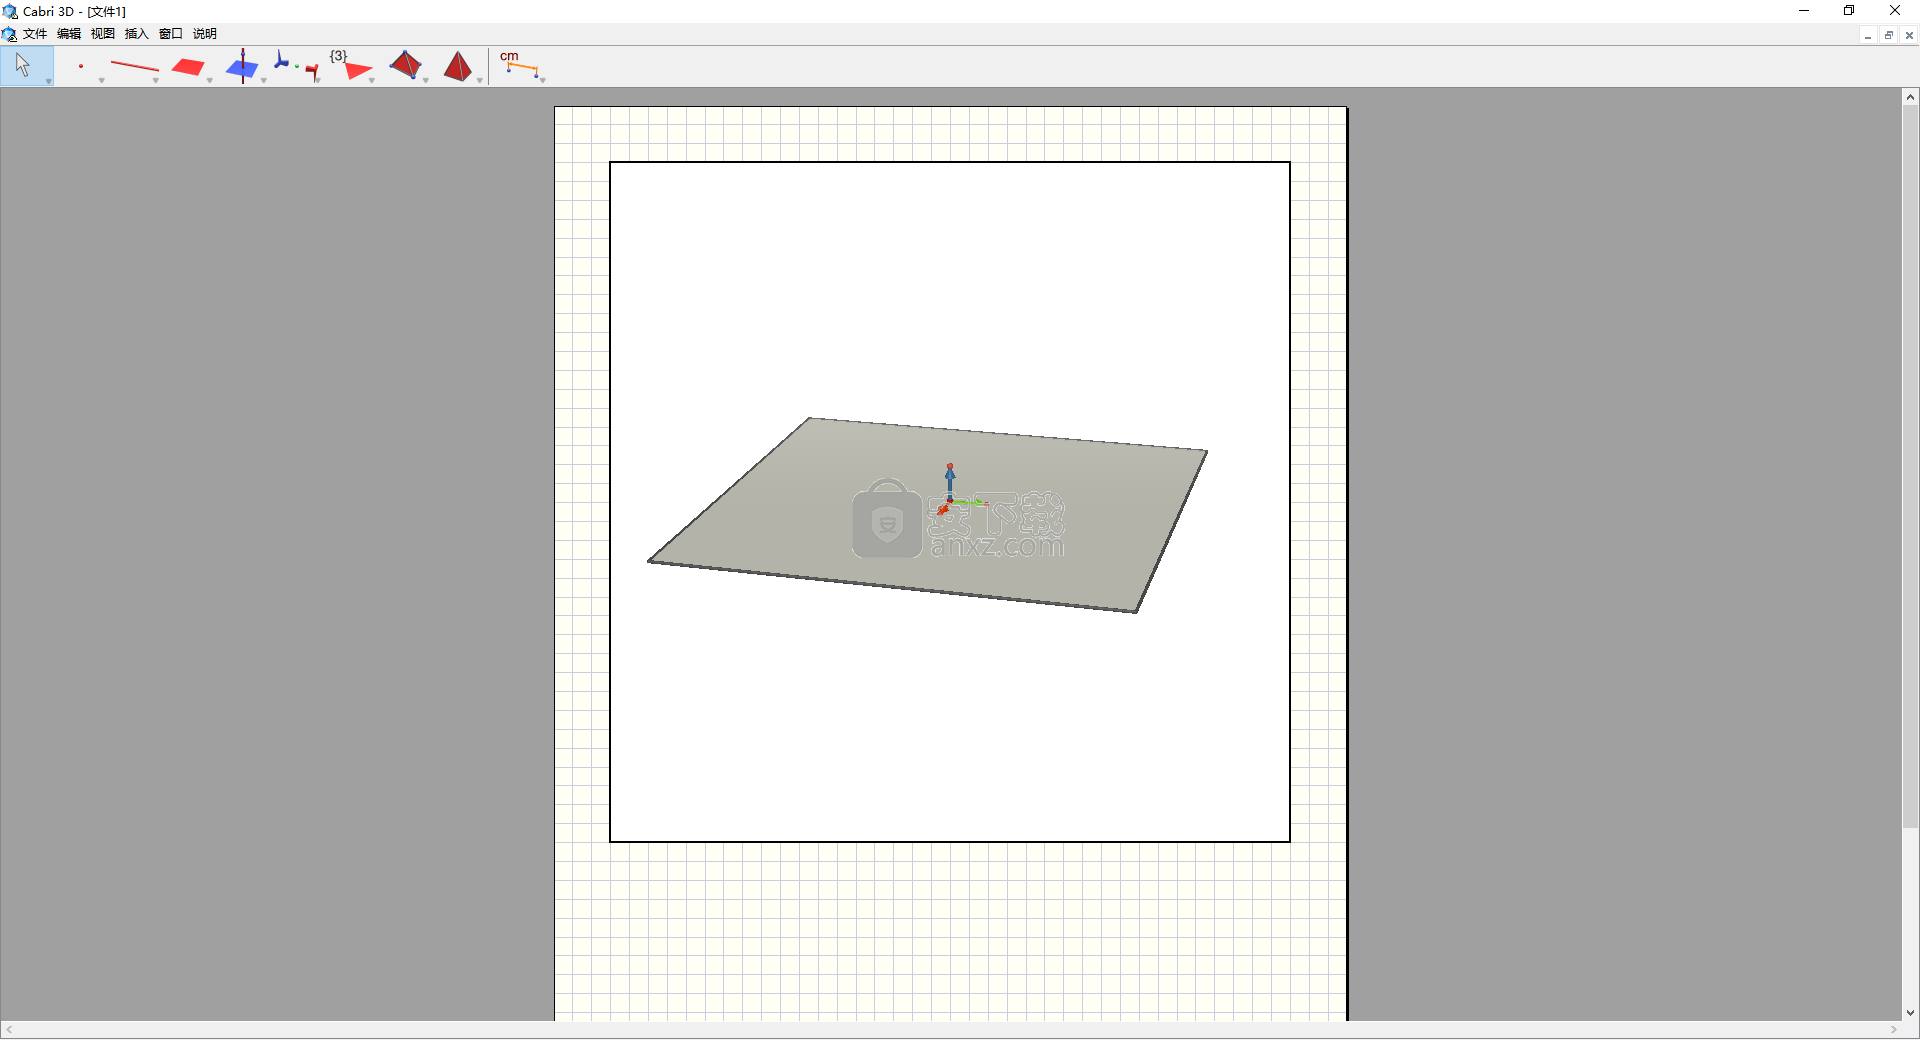
Task: Expand the Plane tool dropdown arrow
Action: pos(210,81)
